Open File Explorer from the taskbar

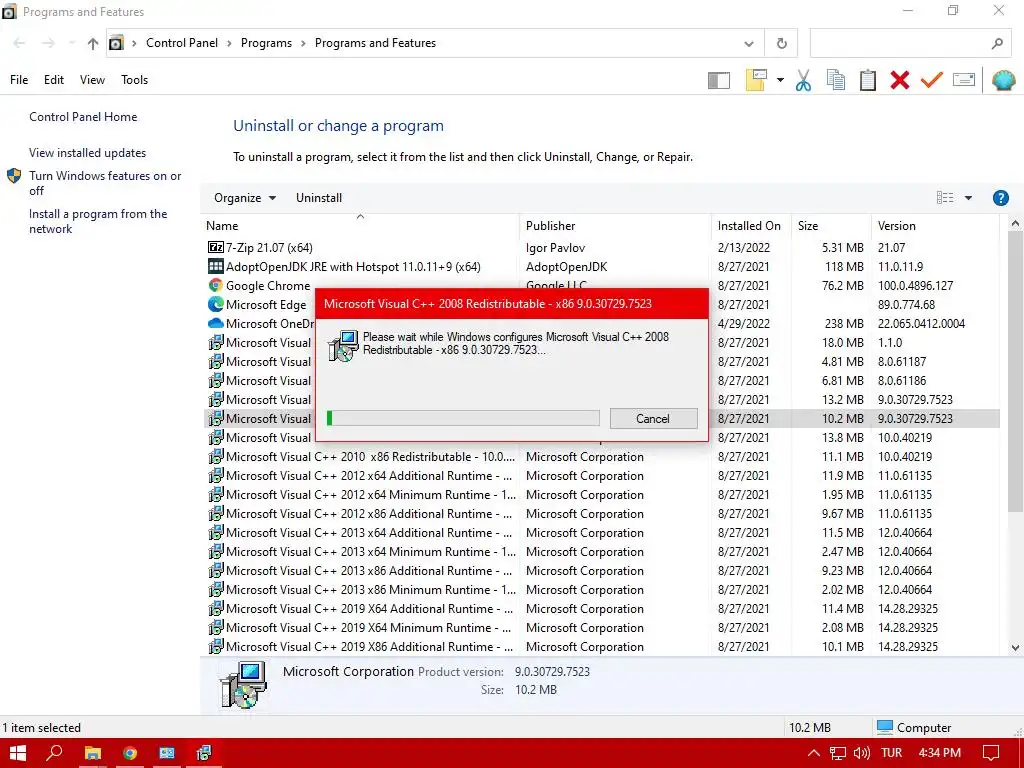click(x=92, y=753)
